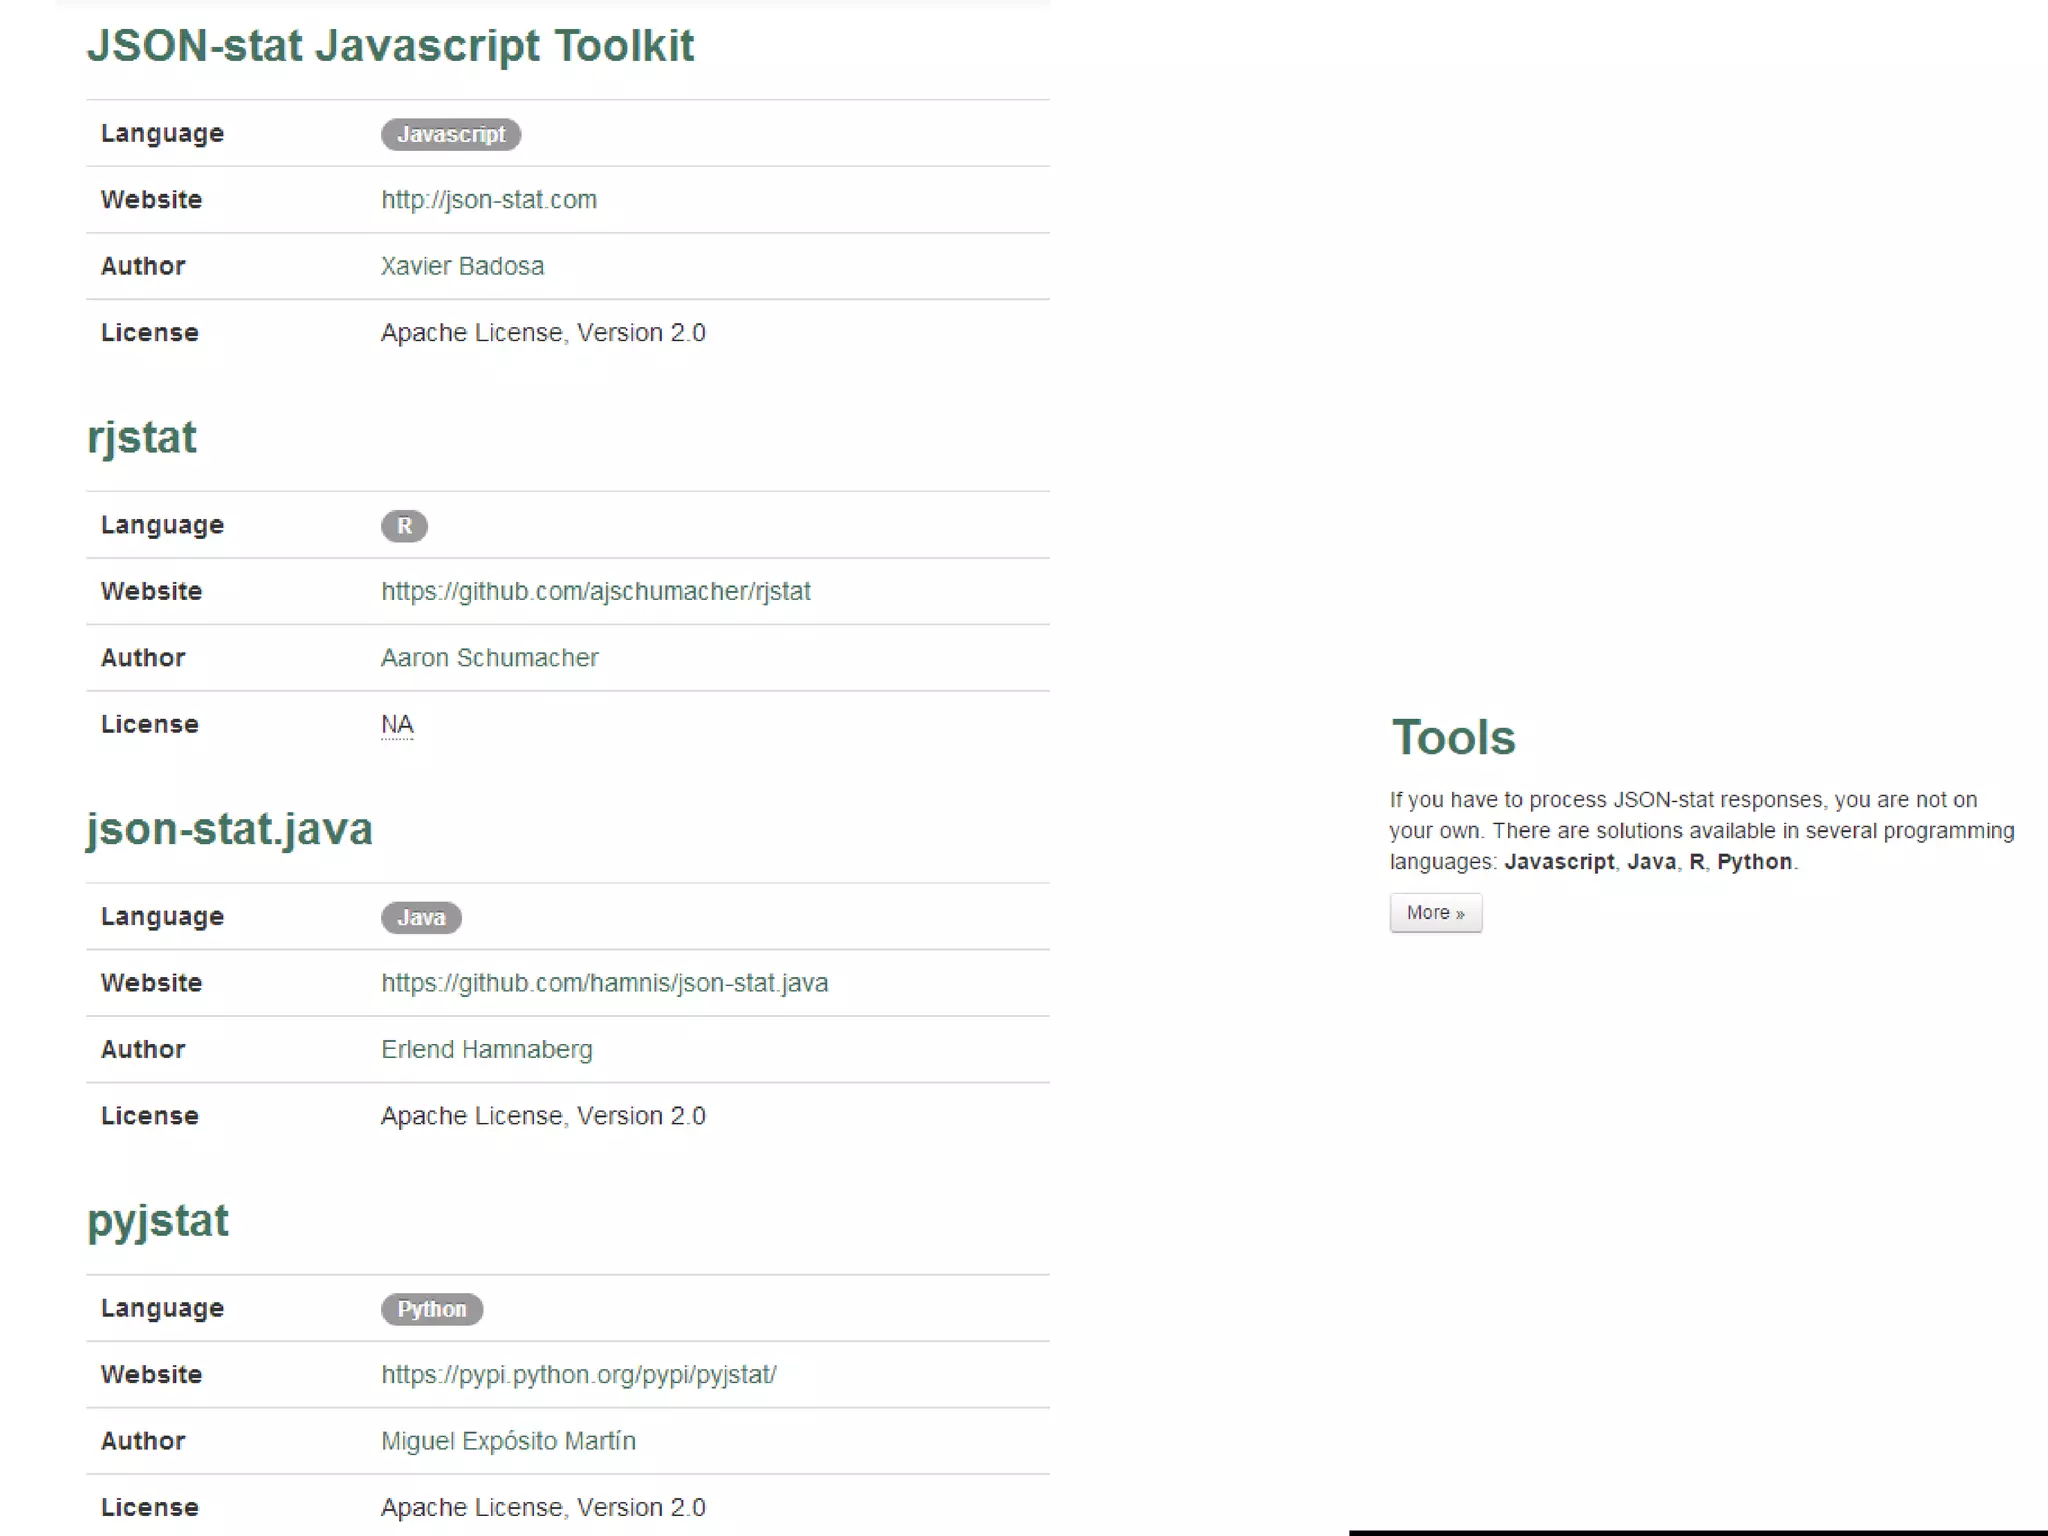
Task: Visit the rjstat GitHub repository link
Action: tap(595, 592)
